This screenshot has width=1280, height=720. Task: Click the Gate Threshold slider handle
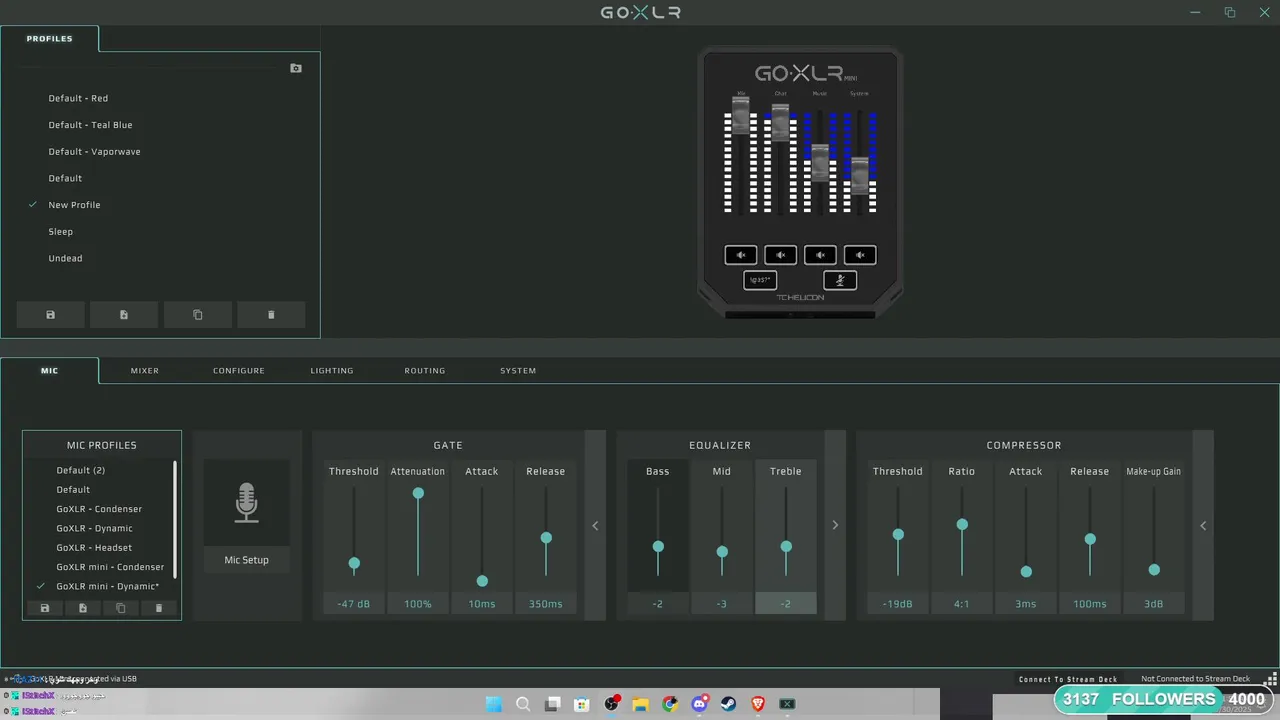(x=354, y=564)
